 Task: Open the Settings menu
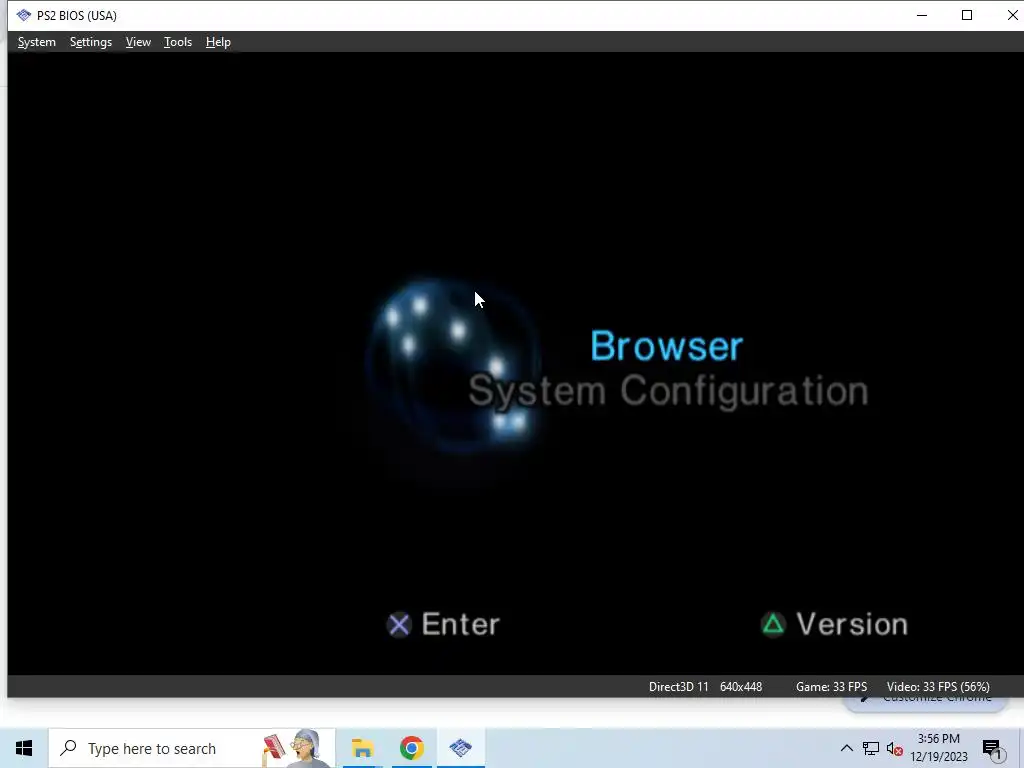[91, 42]
